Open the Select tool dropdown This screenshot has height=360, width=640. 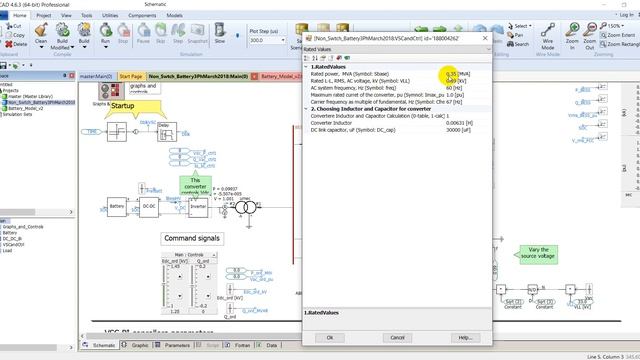[x=530, y=26]
